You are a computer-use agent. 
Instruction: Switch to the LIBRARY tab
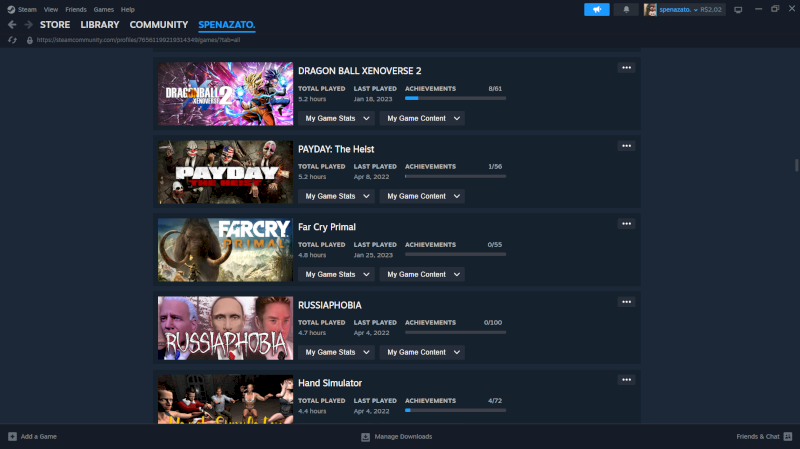coord(99,24)
